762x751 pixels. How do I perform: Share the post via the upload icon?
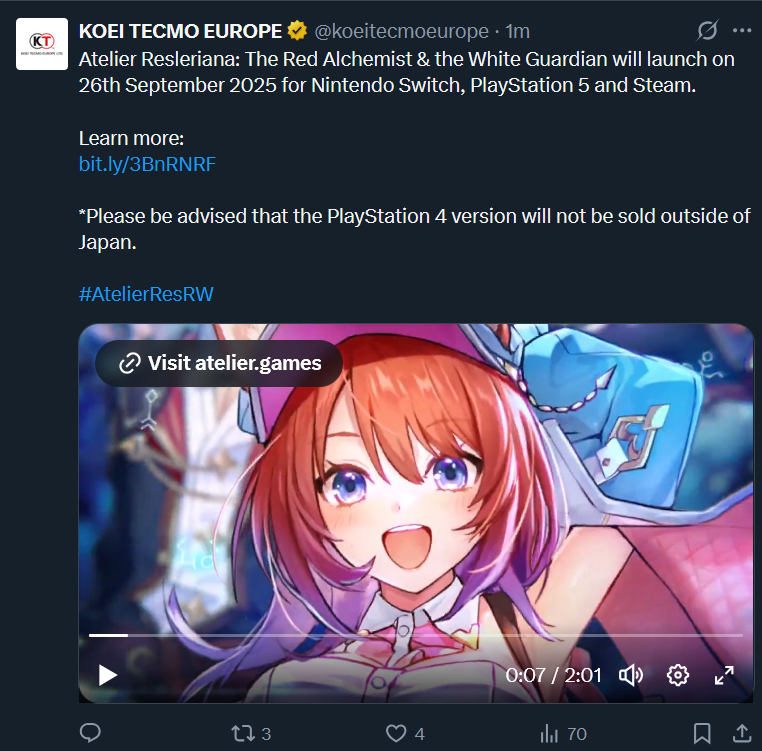coord(742,733)
